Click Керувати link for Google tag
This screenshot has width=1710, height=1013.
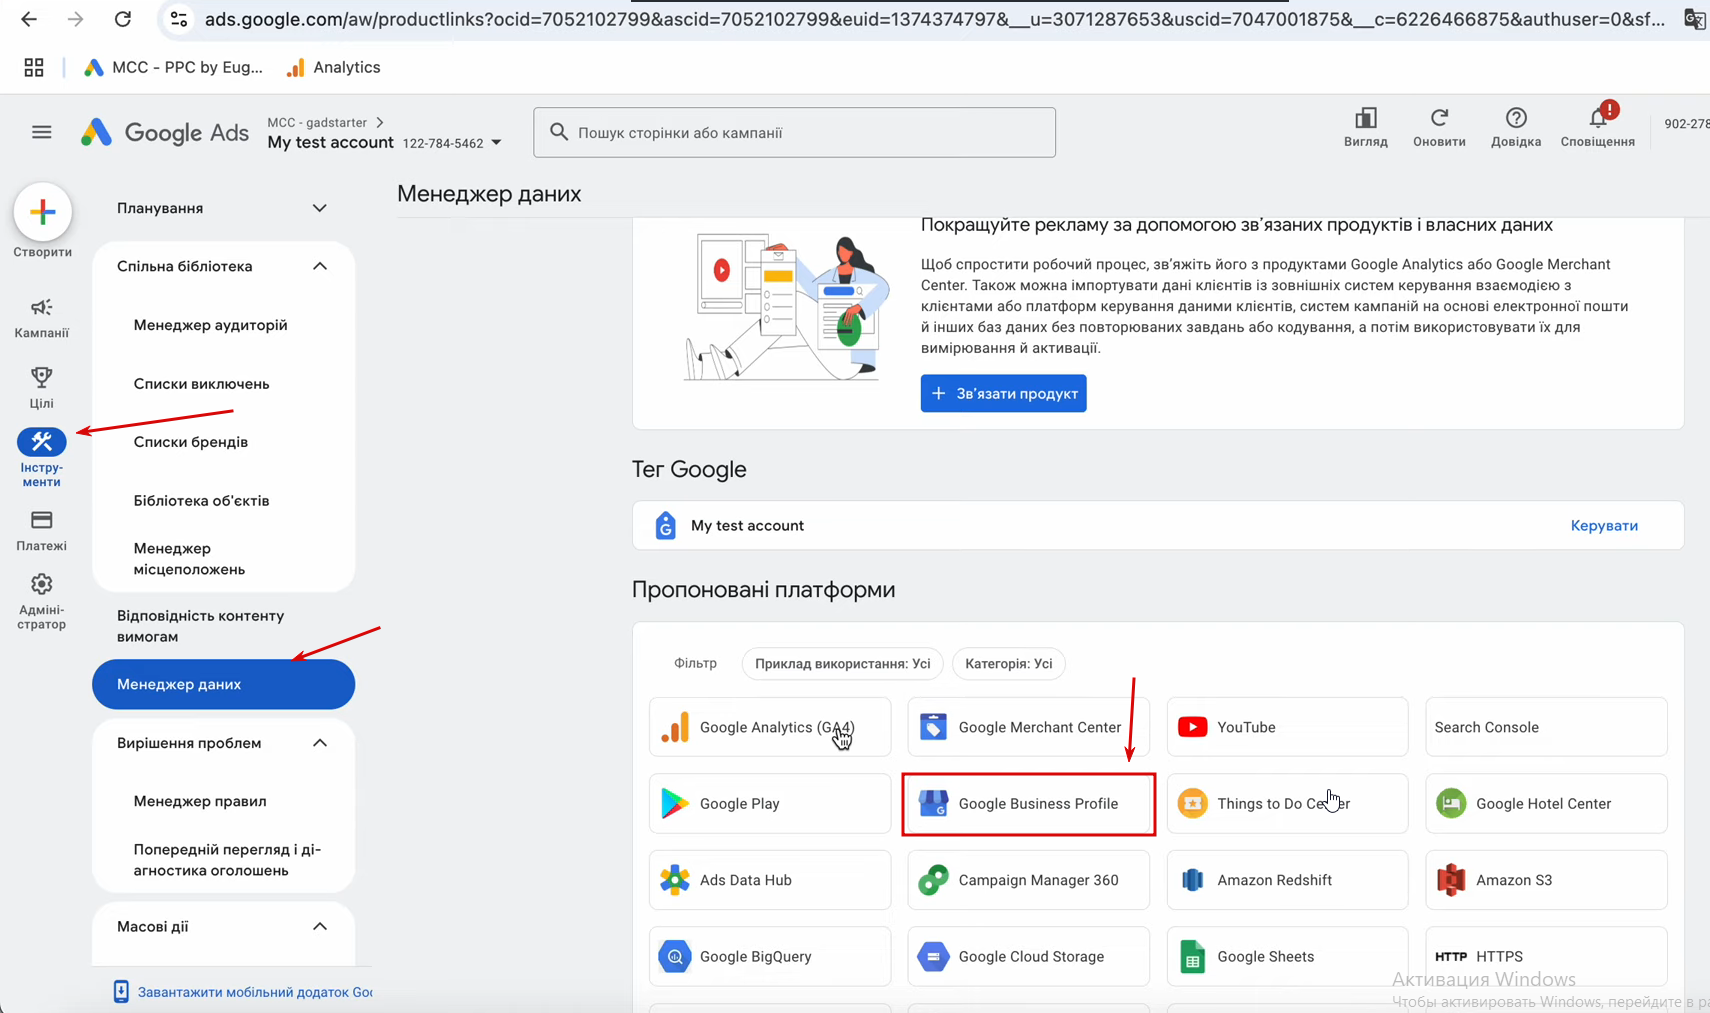pos(1604,525)
